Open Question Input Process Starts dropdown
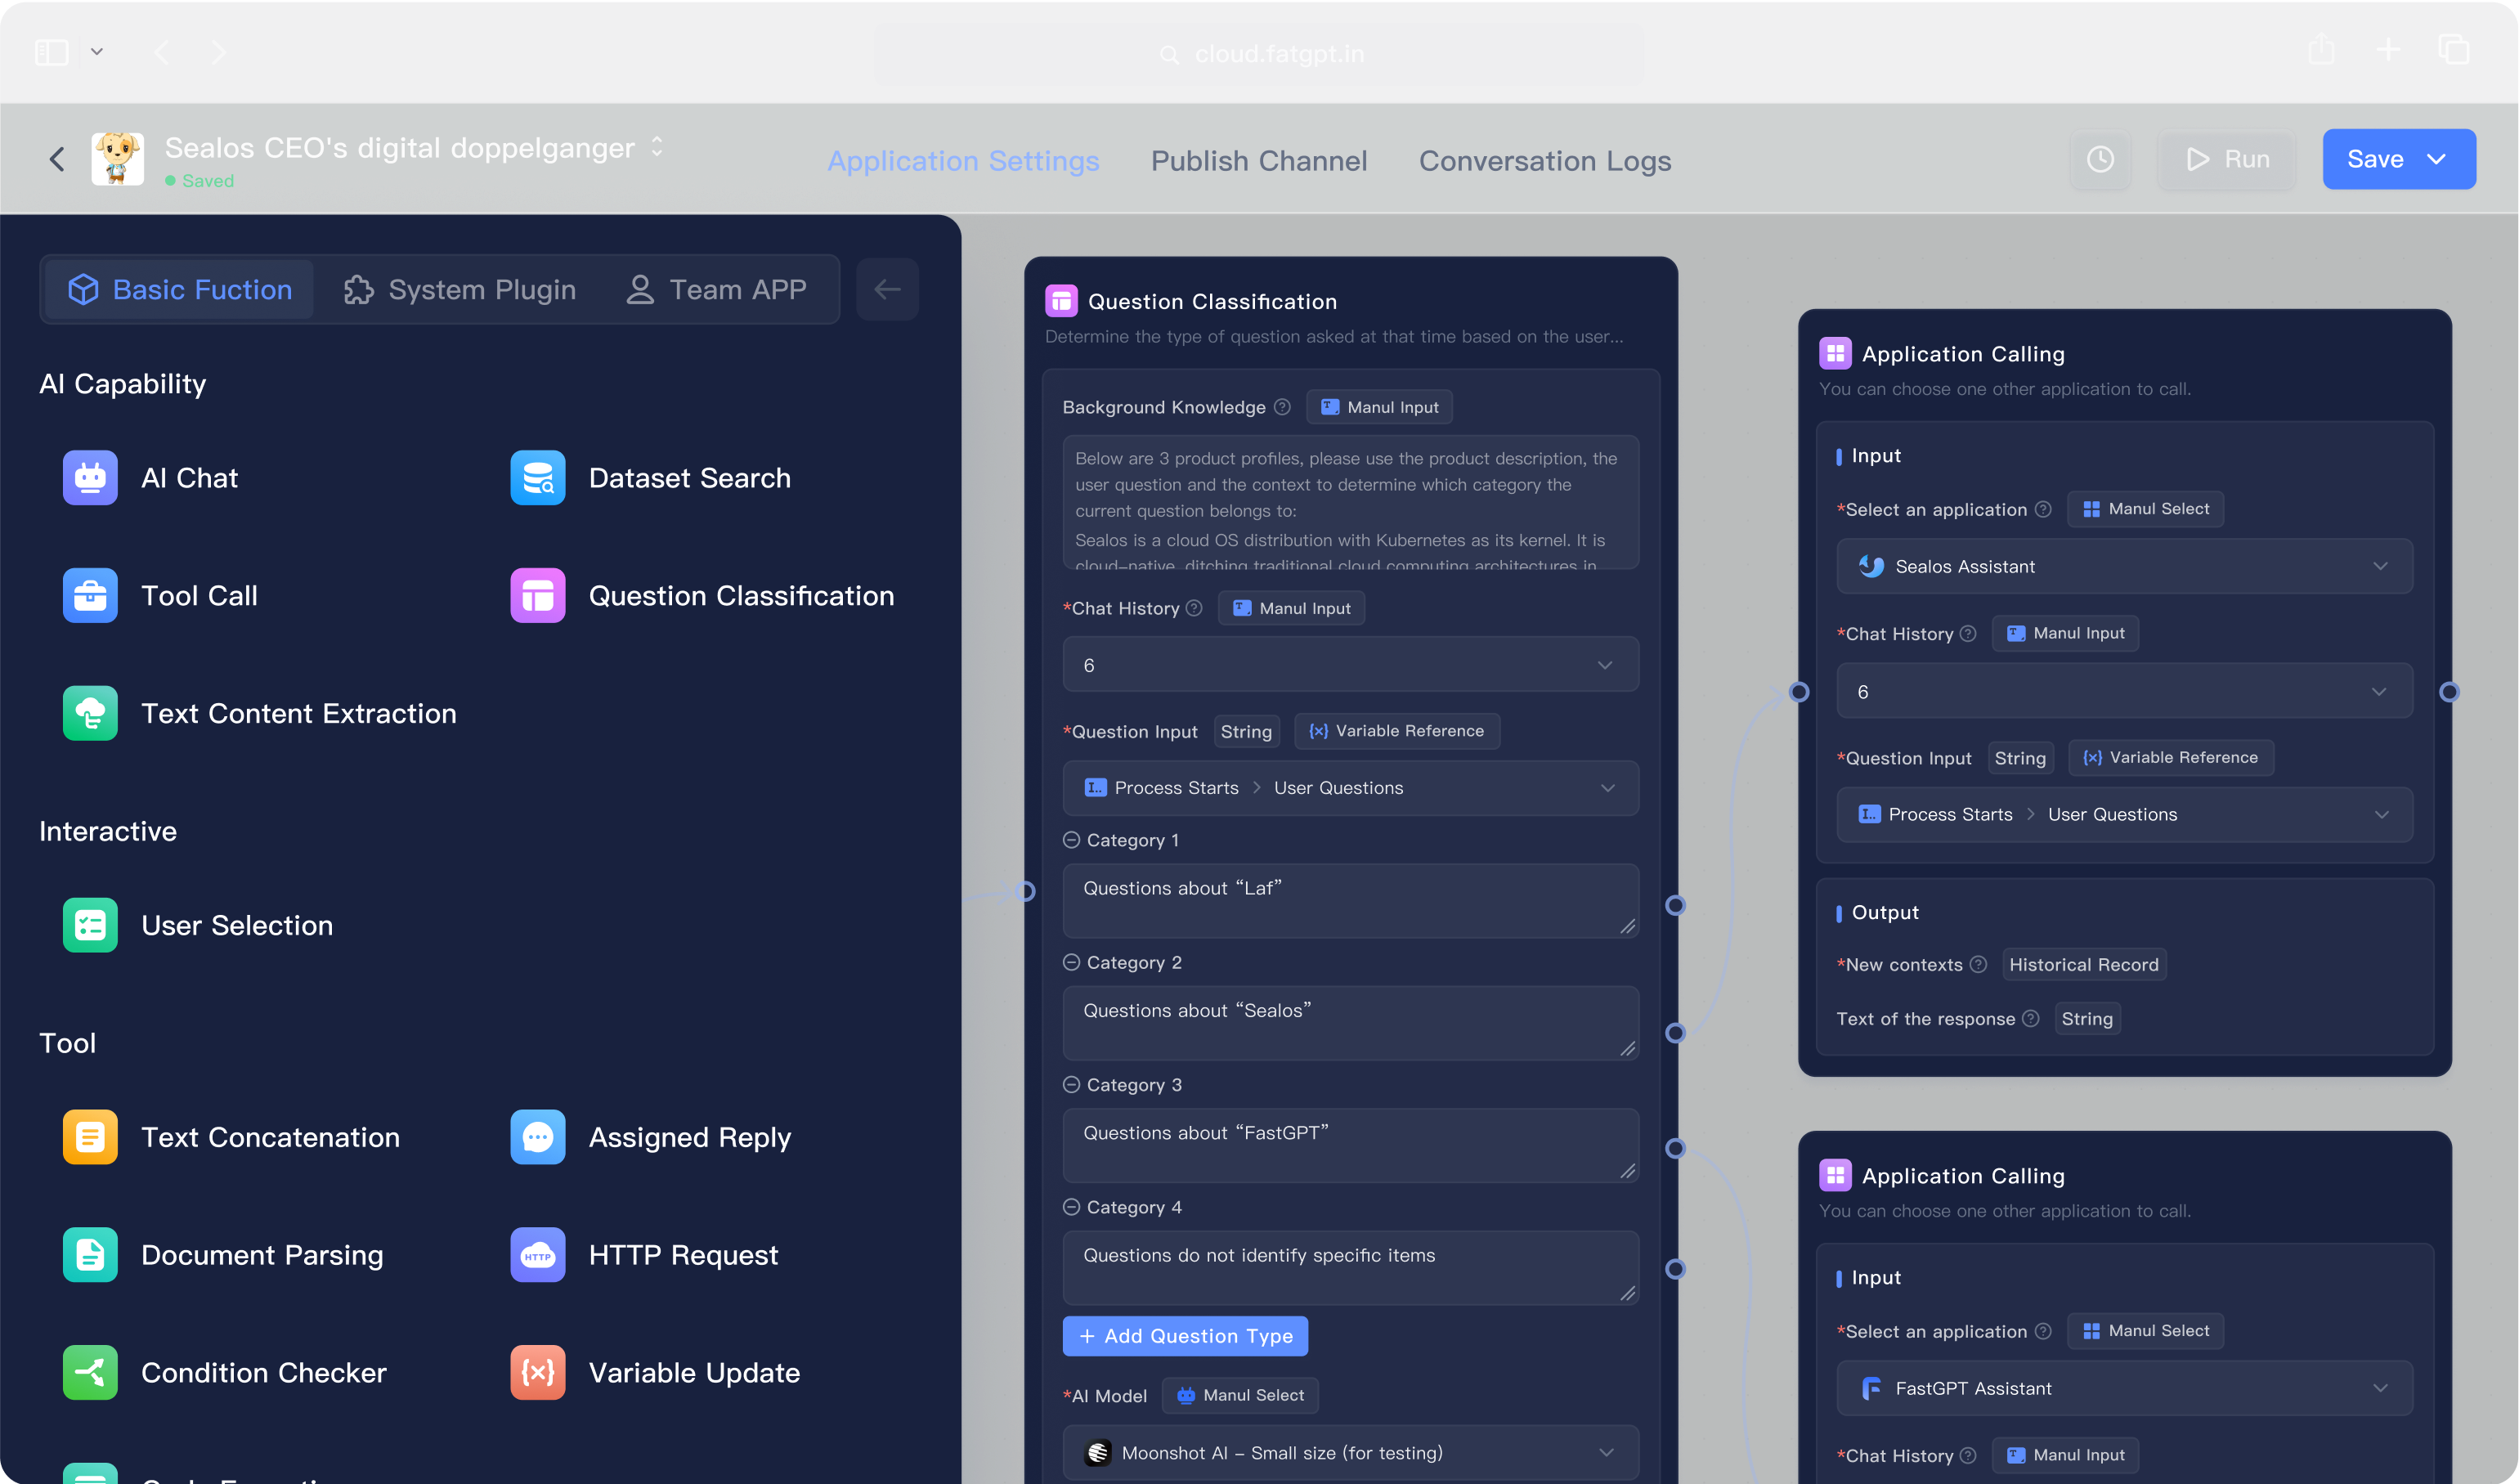The image size is (2519, 1484). tap(1350, 788)
